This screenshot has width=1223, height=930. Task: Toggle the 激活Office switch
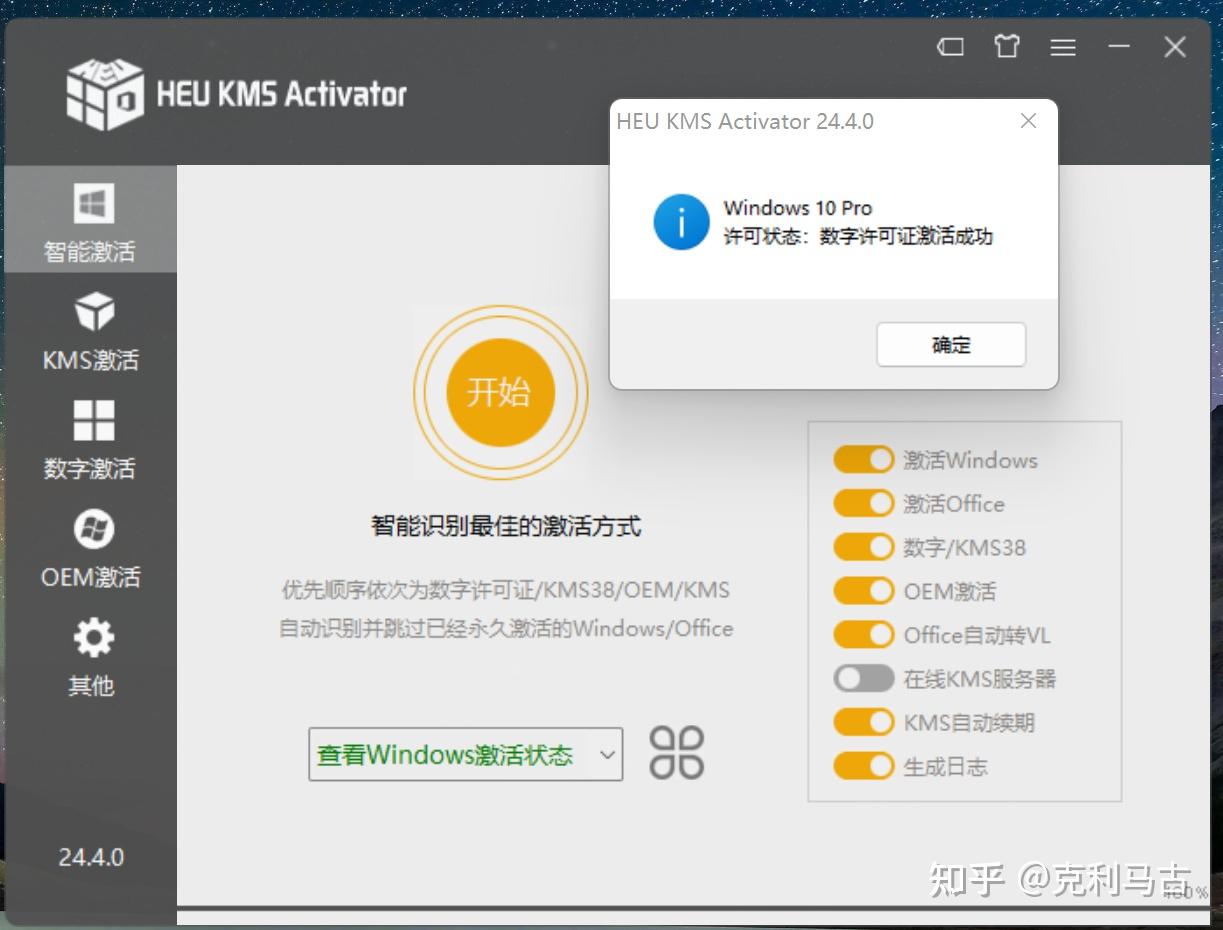[x=863, y=503]
